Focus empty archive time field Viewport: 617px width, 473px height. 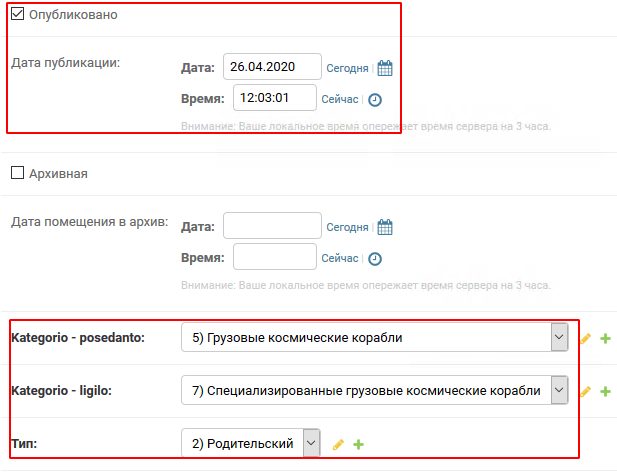click(275, 257)
